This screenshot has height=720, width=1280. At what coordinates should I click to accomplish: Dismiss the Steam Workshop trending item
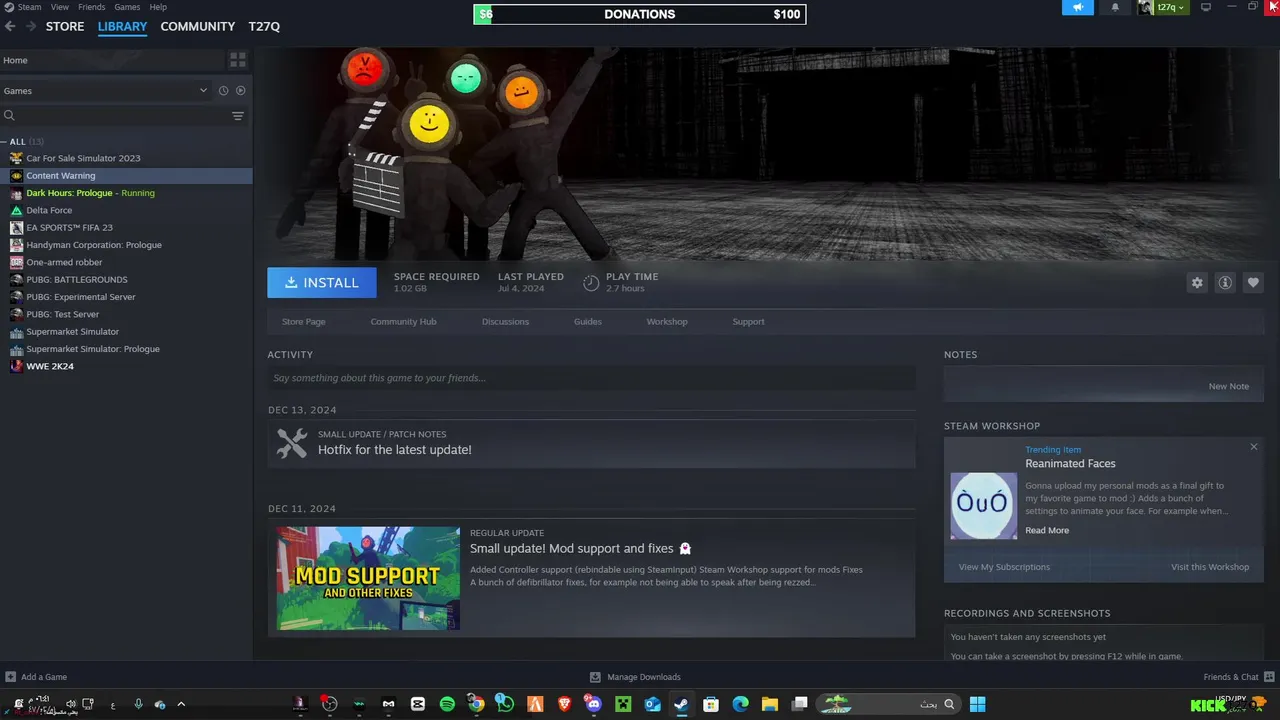1254,447
